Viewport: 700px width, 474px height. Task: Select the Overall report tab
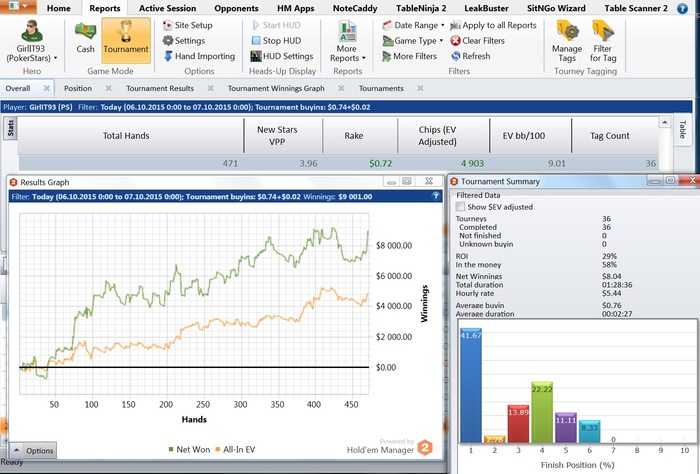click(18, 88)
